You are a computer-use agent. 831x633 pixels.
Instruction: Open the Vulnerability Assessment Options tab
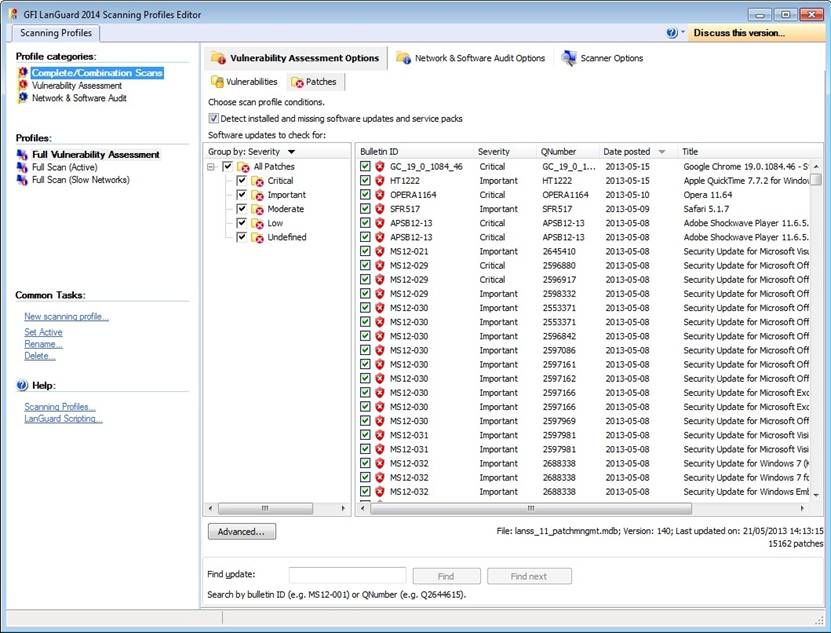(x=295, y=58)
